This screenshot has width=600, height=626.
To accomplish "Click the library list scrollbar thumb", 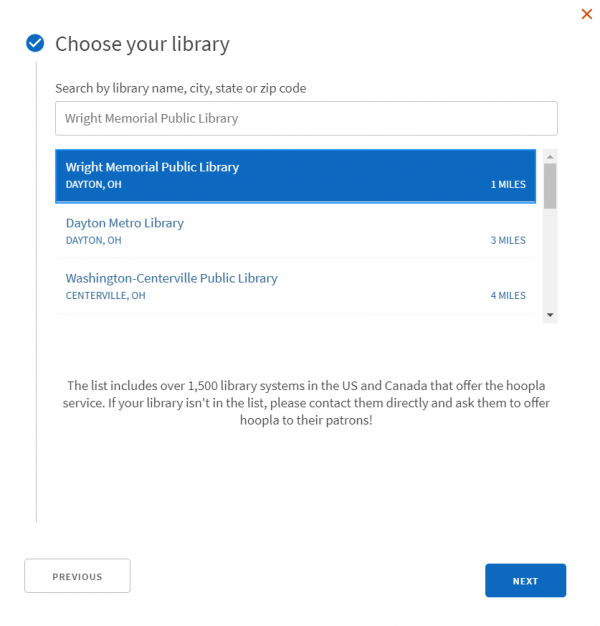I will click(550, 186).
